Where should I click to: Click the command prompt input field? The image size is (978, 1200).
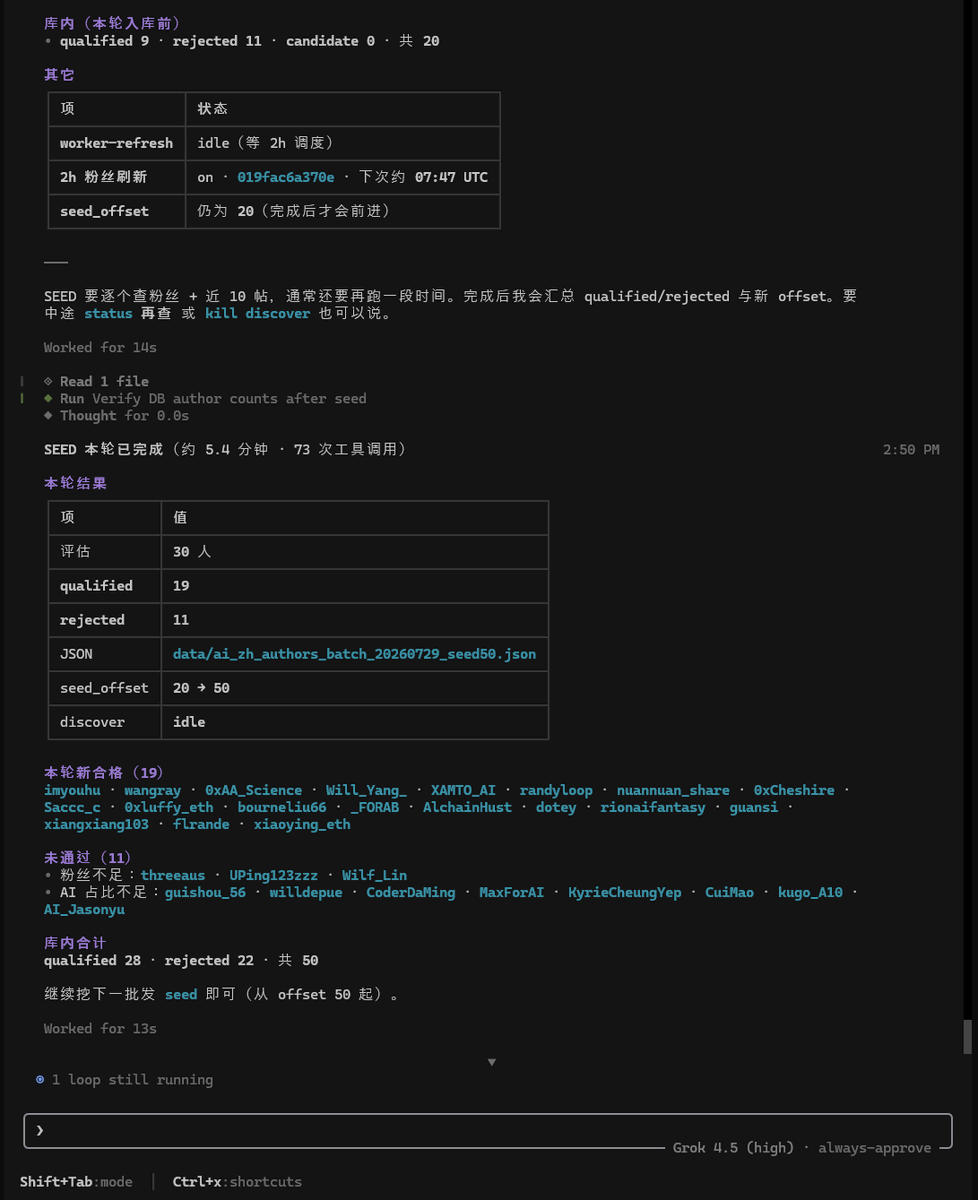pyautogui.click(x=487, y=1130)
